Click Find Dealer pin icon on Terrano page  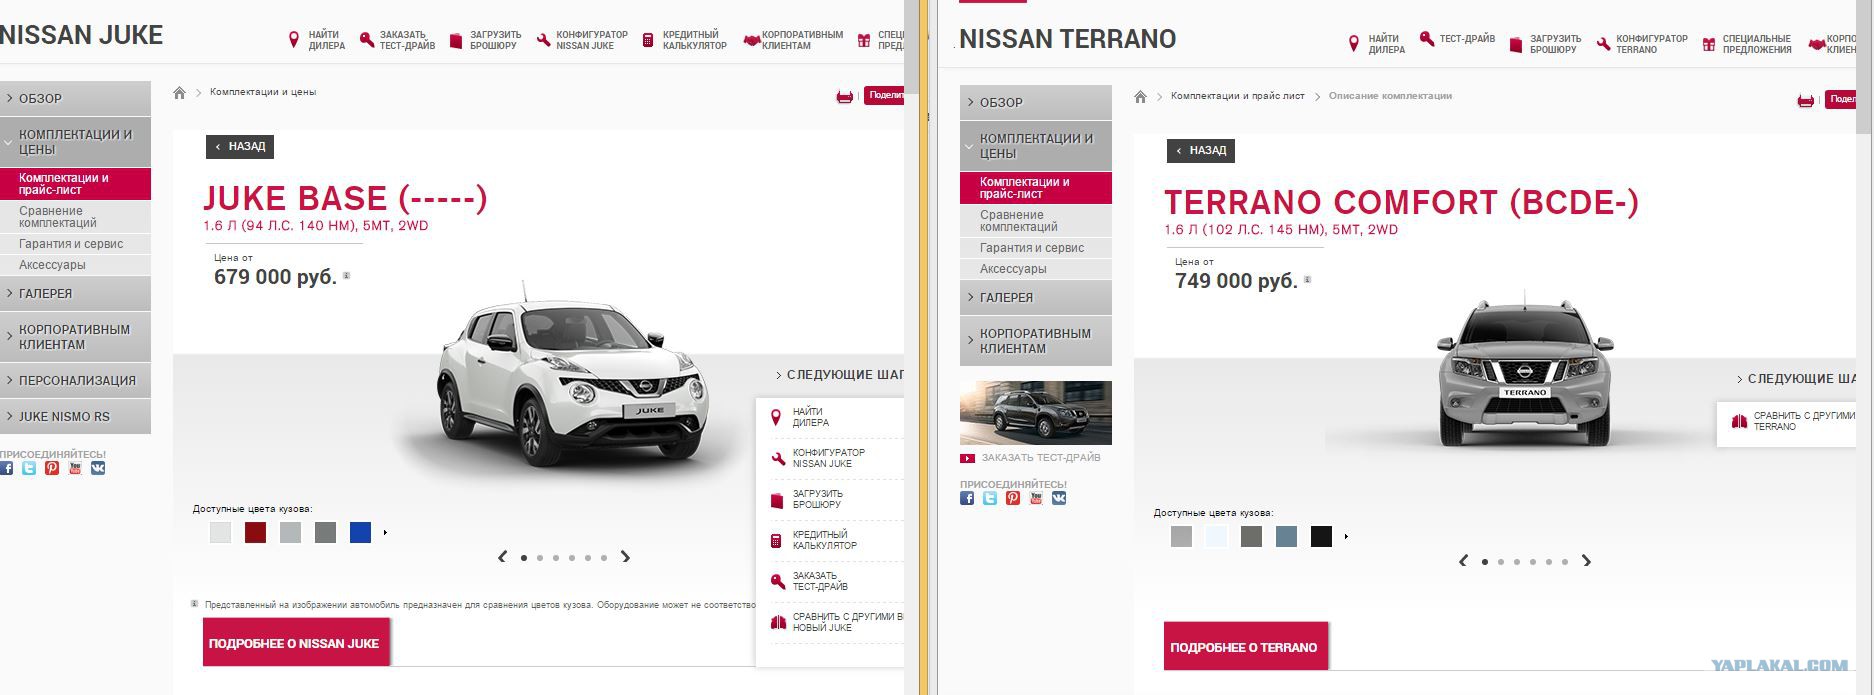coord(1353,44)
